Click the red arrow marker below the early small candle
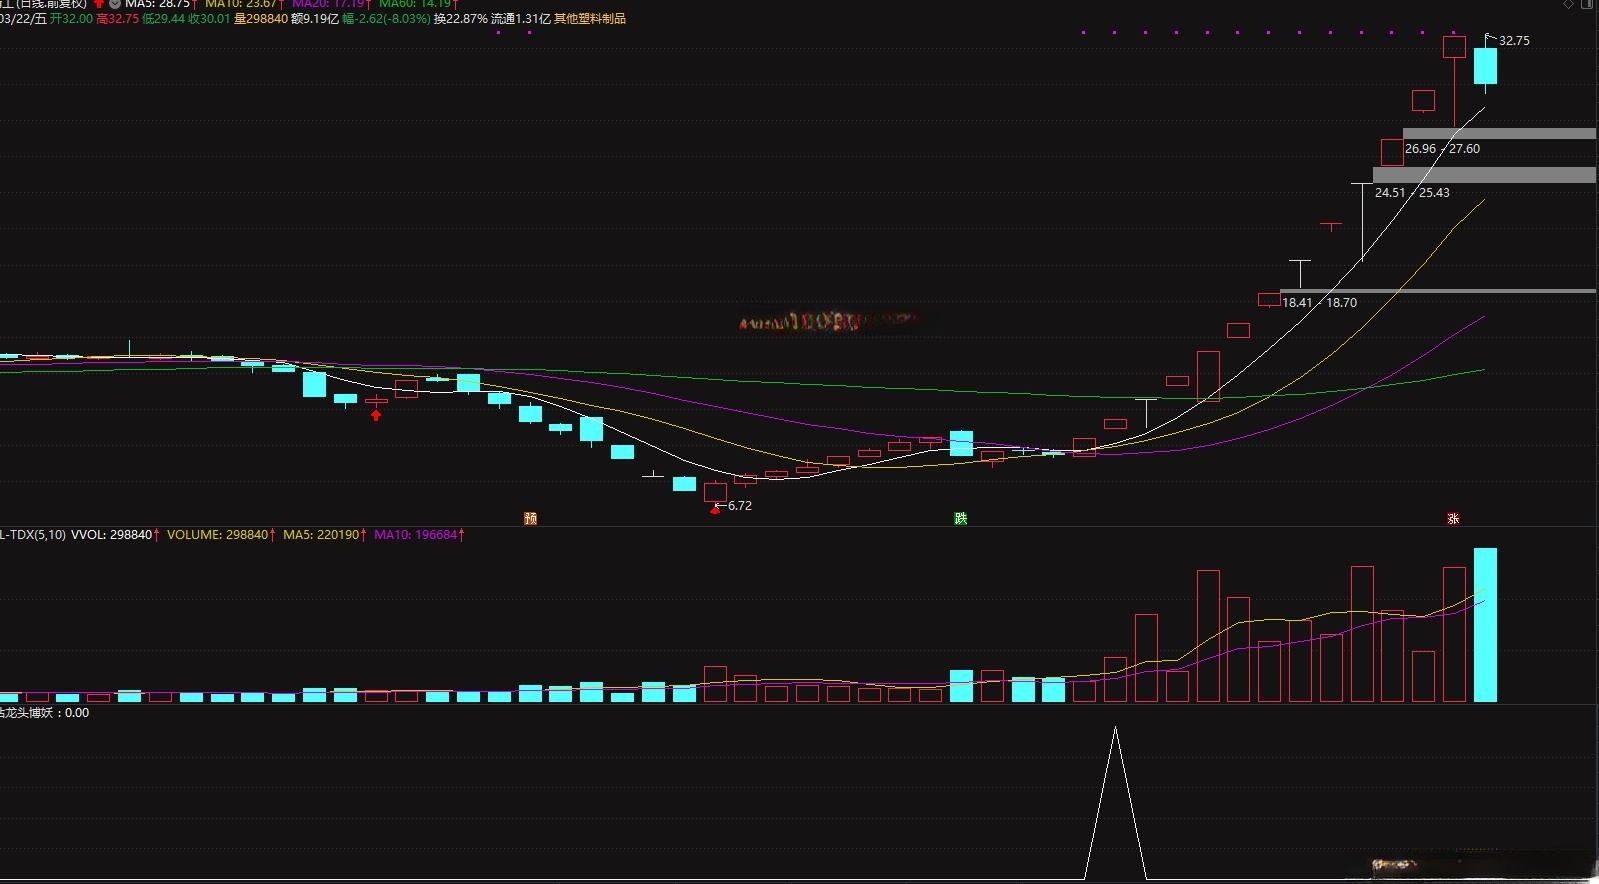 376,415
